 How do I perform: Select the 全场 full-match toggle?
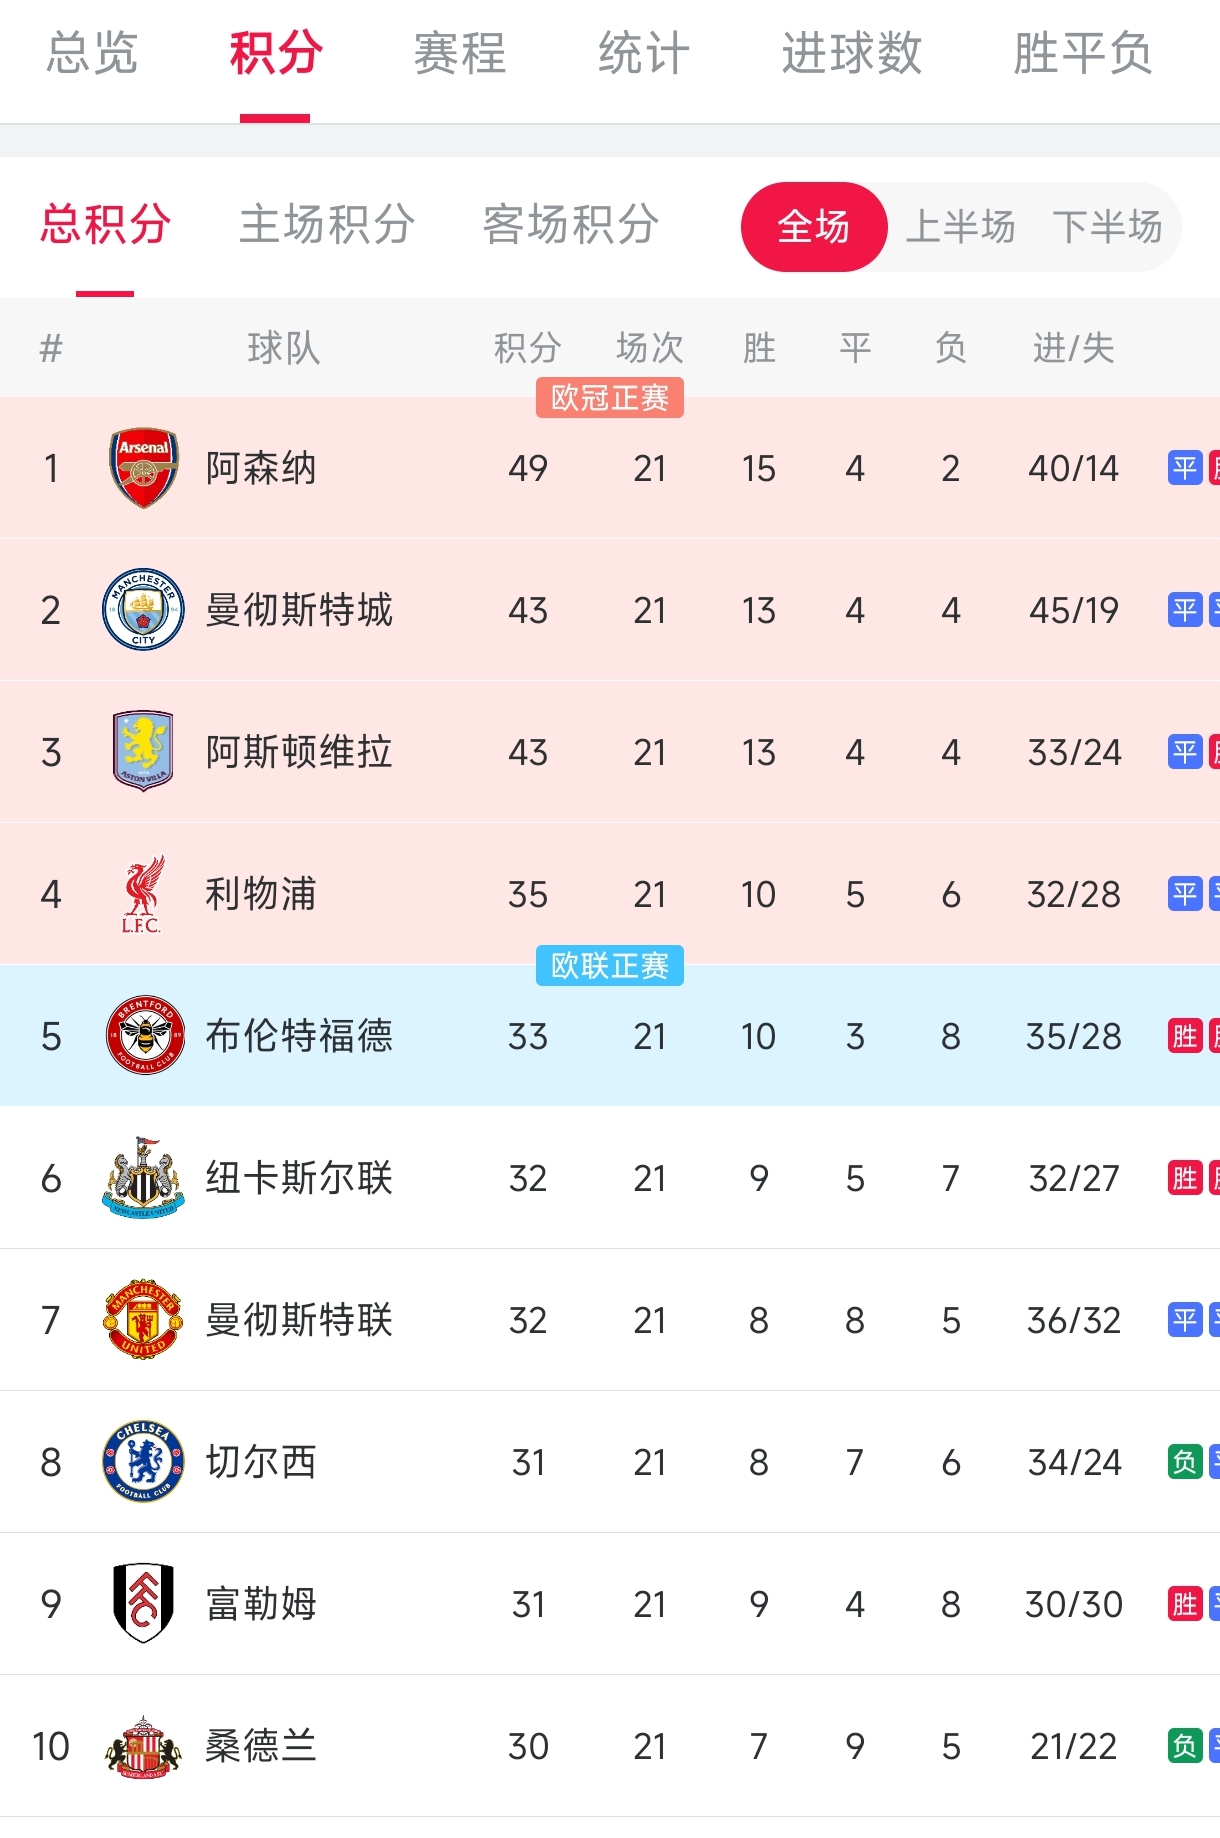[x=813, y=227]
